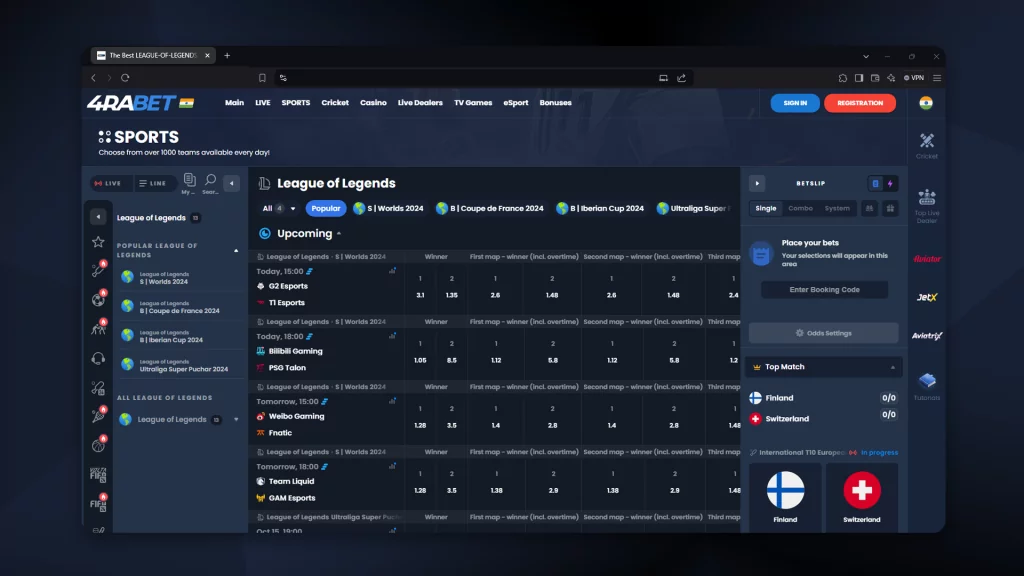1024x576 pixels.
Task: Collapse Popular League of Legends section
Action: coord(236,251)
